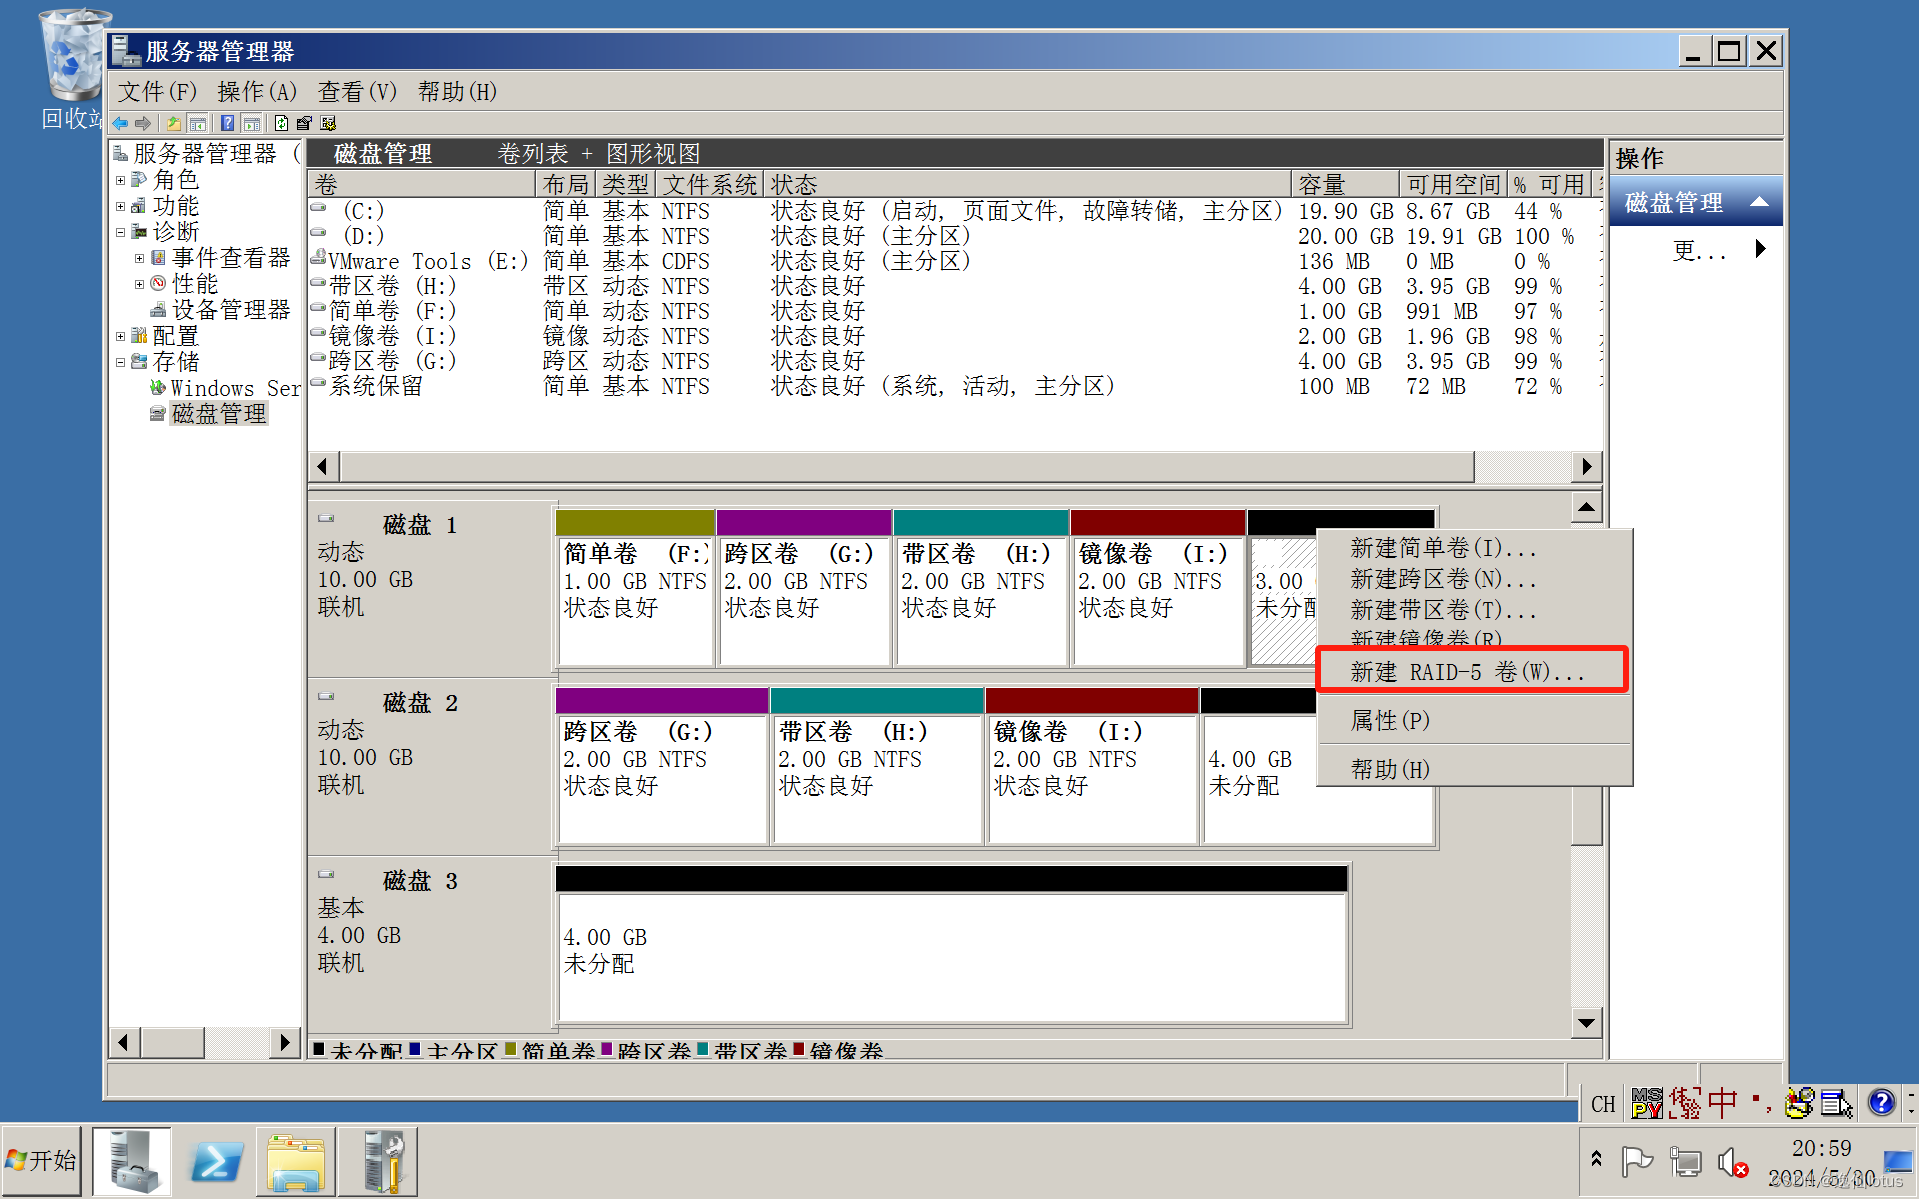Click the Chinese/English 中 mode icon
This screenshot has height=1199, width=1919.
coord(1722,1103)
